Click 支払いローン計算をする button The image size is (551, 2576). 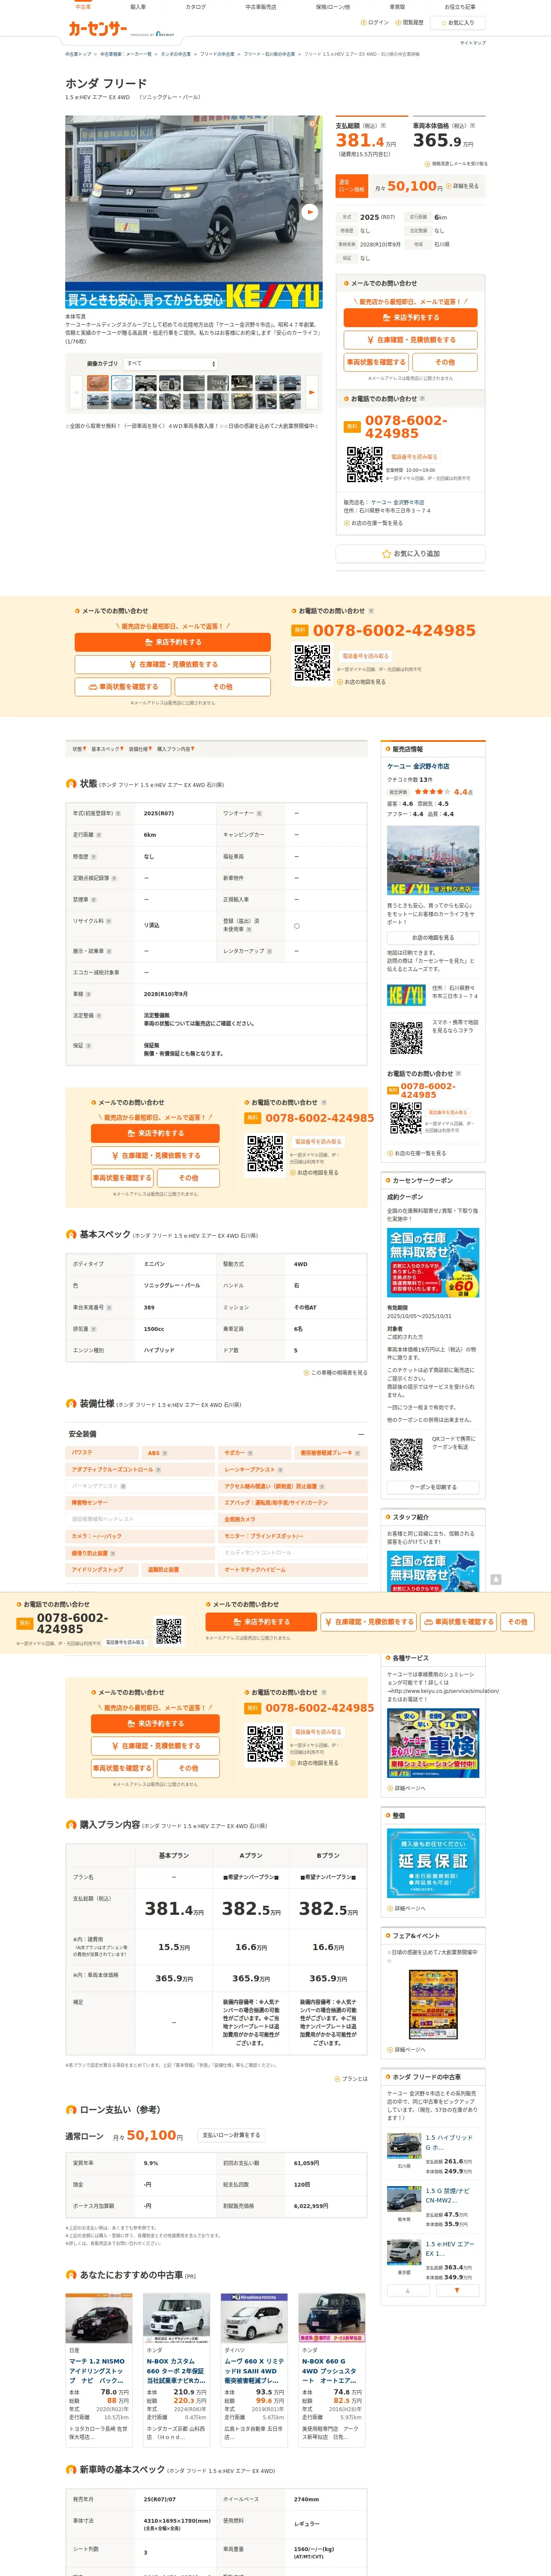231,2135
